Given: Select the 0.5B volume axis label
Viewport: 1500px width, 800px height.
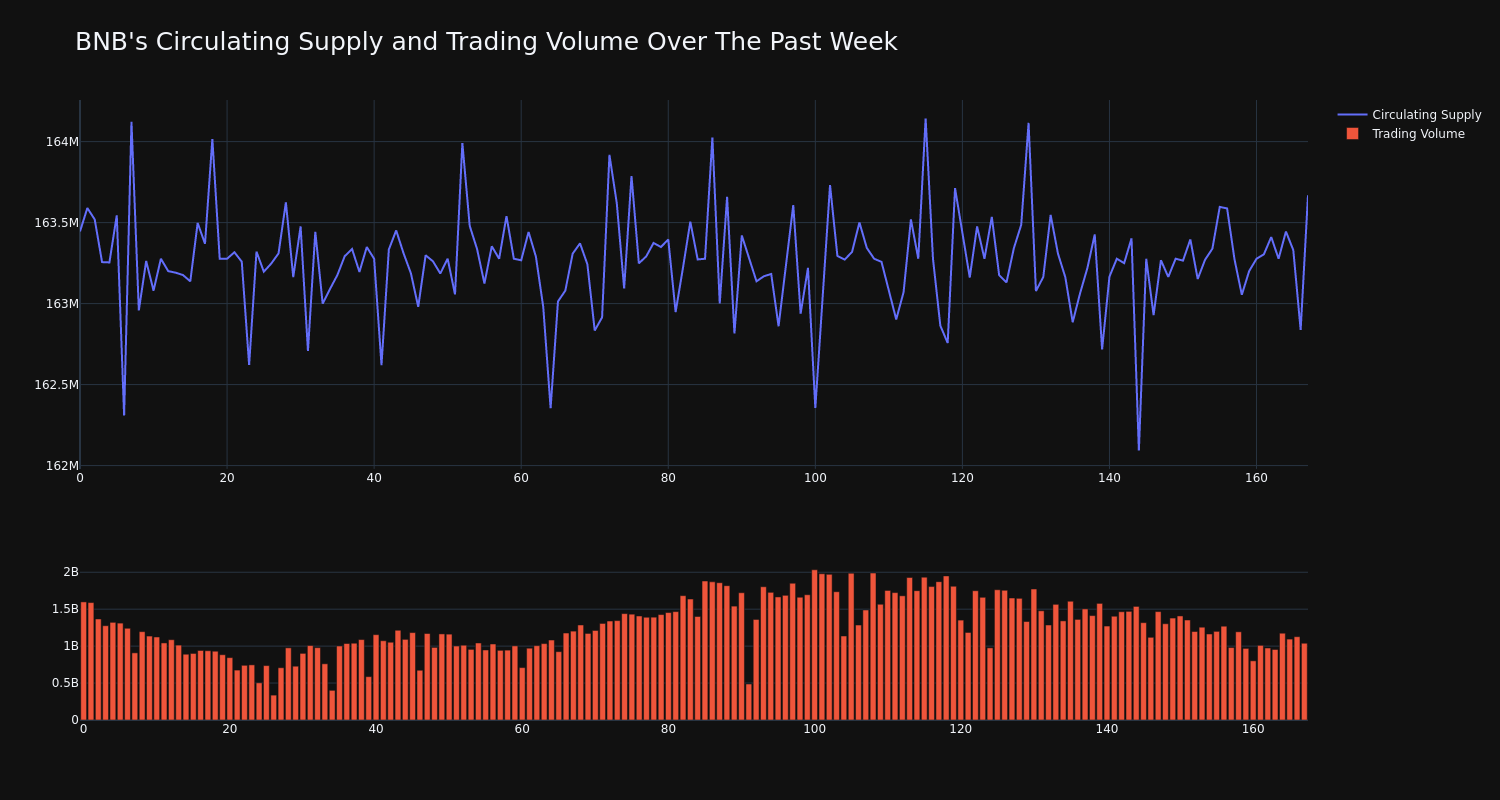Looking at the screenshot, I should [x=65, y=683].
